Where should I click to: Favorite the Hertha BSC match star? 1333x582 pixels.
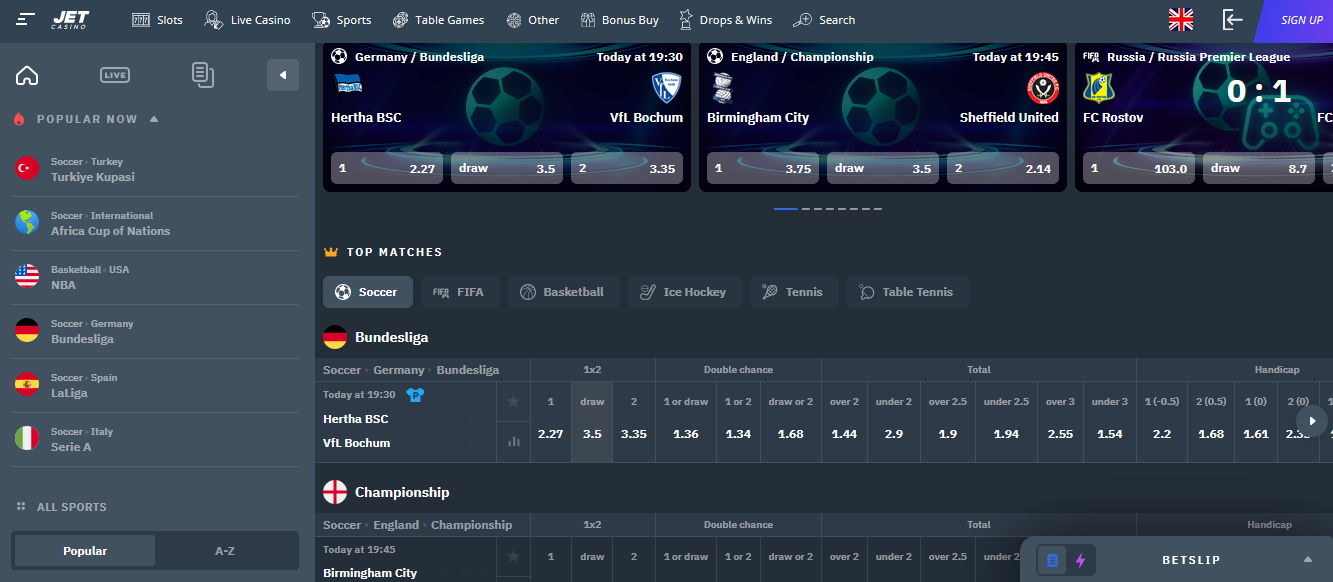pos(513,401)
